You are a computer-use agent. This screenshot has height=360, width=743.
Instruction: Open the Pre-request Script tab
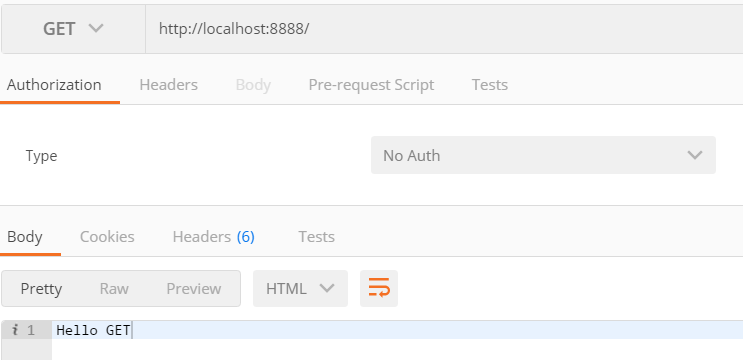[x=371, y=85]
